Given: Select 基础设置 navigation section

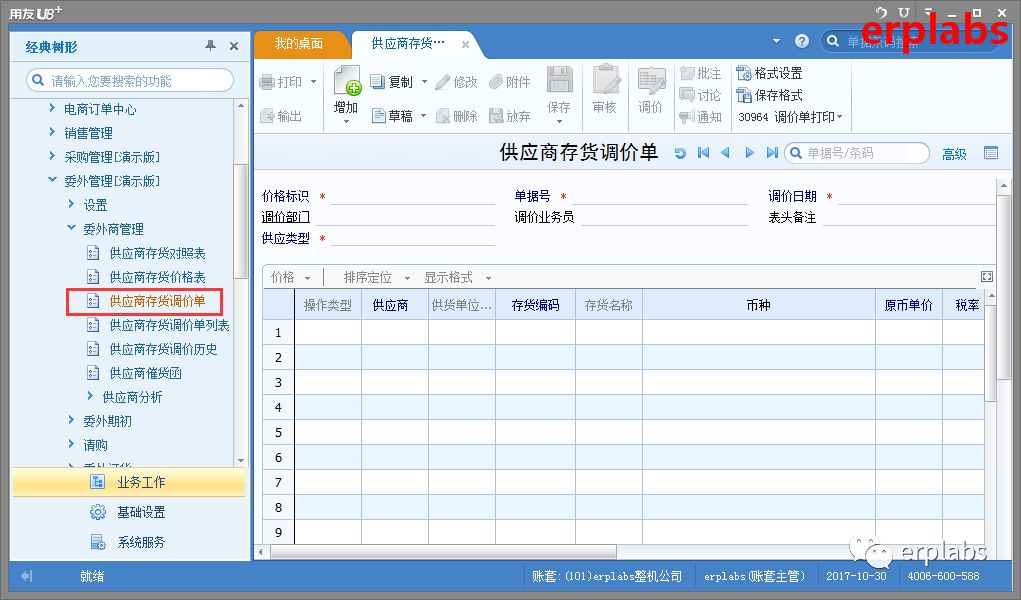Looking at the screenshot, I should [x=129, y=512].
